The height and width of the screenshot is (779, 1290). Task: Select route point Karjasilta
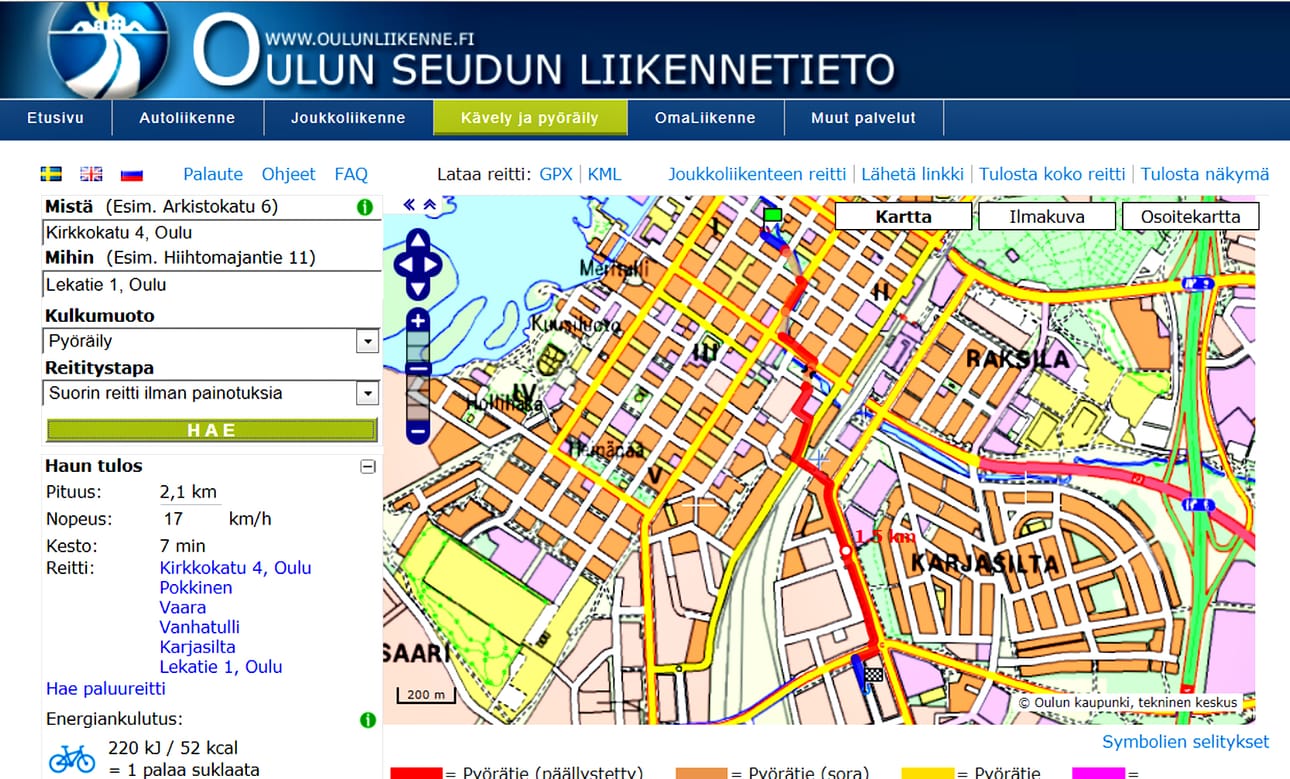click(198, 647)
